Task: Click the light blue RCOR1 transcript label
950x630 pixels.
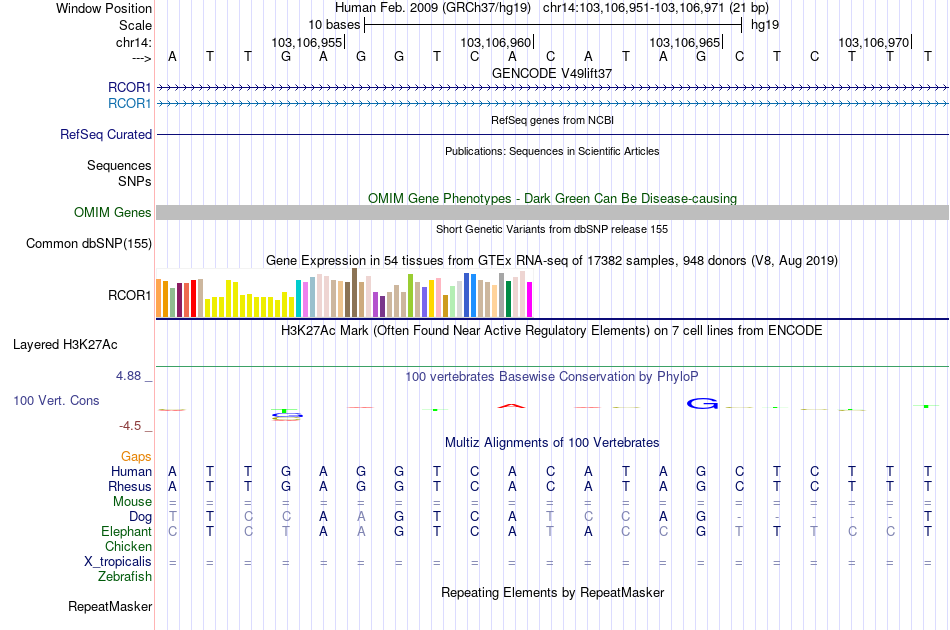Action: click(x=129, y=104)
